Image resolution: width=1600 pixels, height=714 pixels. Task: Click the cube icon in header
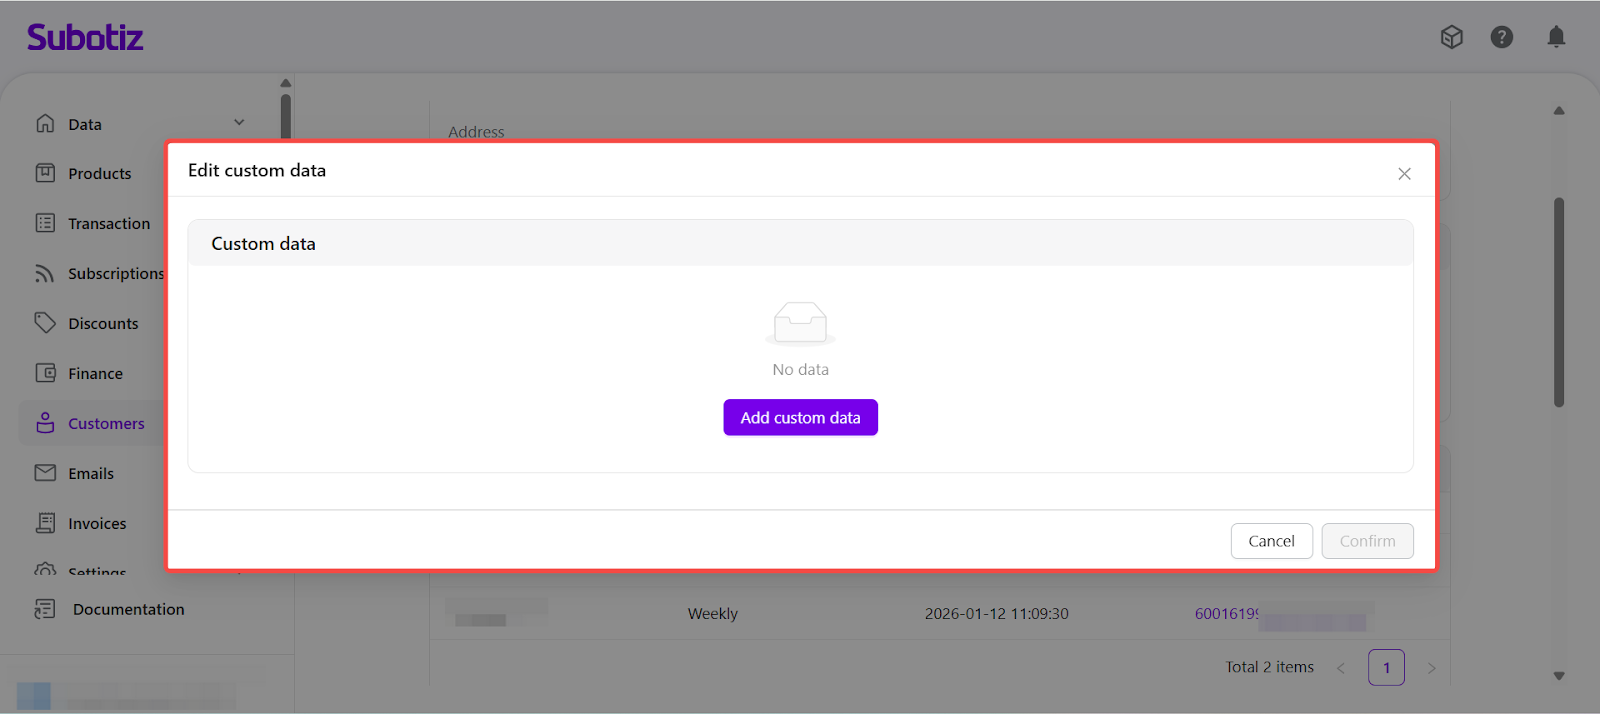(x=1451, y=37)
